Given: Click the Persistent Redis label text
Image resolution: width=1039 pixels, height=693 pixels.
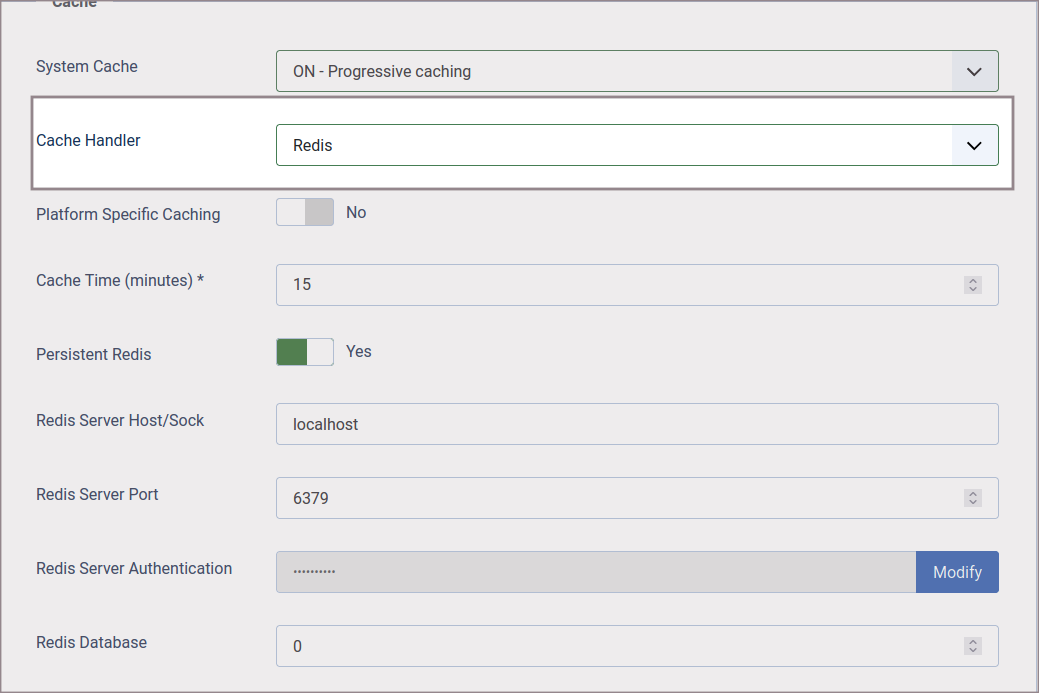Looking at the screenshot, I should (94, 355).
